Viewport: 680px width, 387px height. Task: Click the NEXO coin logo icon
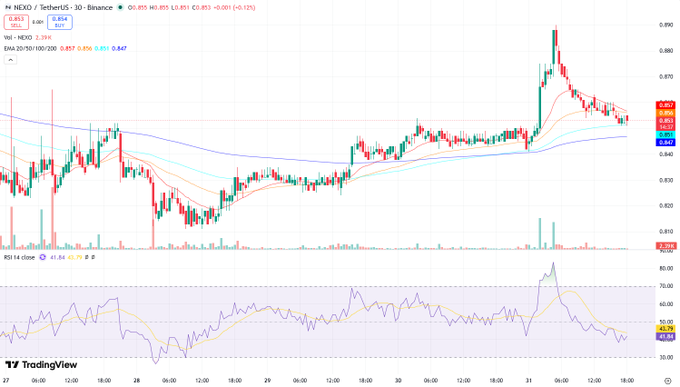click(x=7, y=7)
